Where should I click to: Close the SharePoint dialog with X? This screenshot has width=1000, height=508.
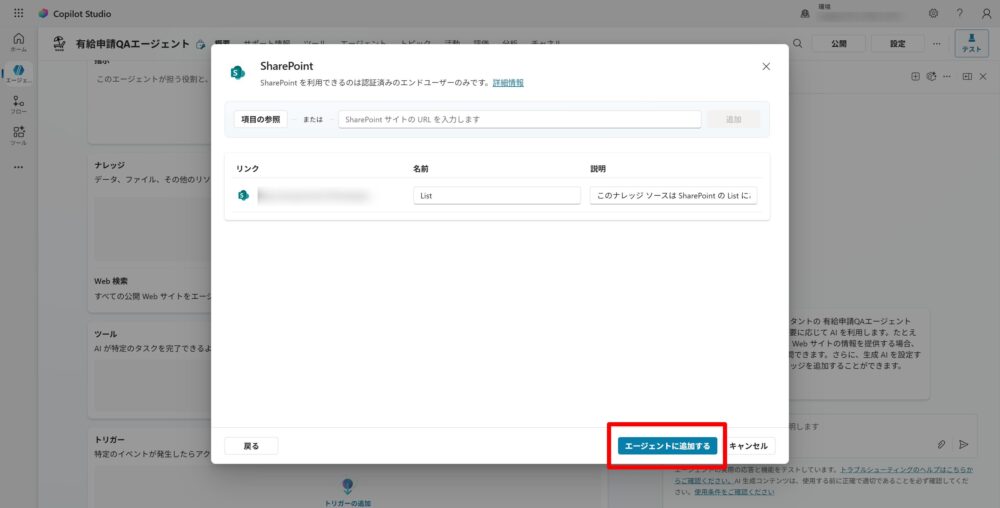(x=766, y=66)
